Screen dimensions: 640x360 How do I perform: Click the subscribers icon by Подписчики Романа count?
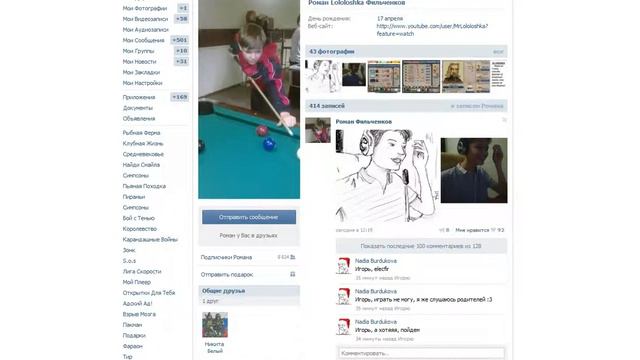(x=293, y=257)
